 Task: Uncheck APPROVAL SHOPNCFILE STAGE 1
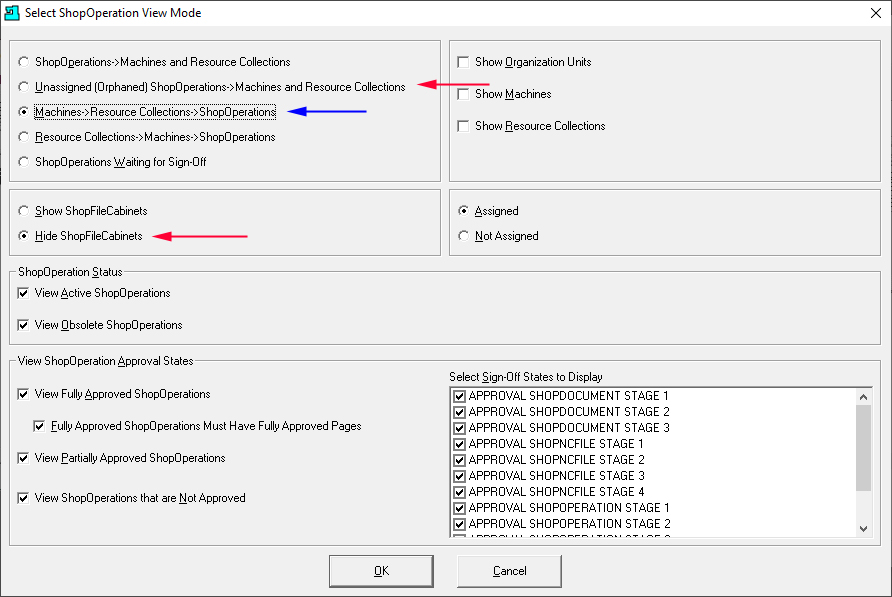(x=460, y=444)
